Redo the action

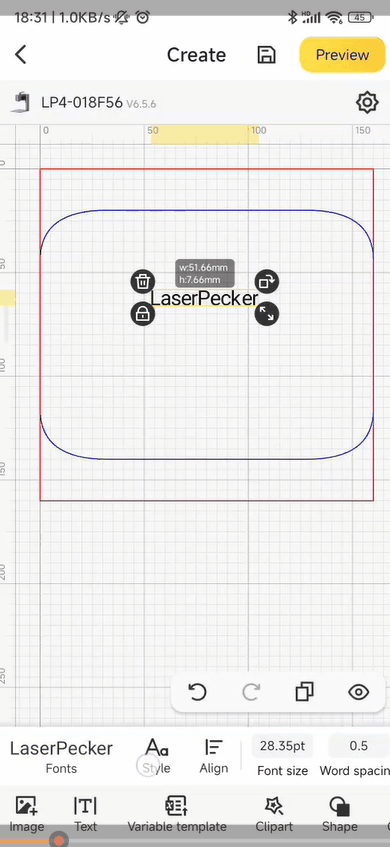[x=251, y=692]
